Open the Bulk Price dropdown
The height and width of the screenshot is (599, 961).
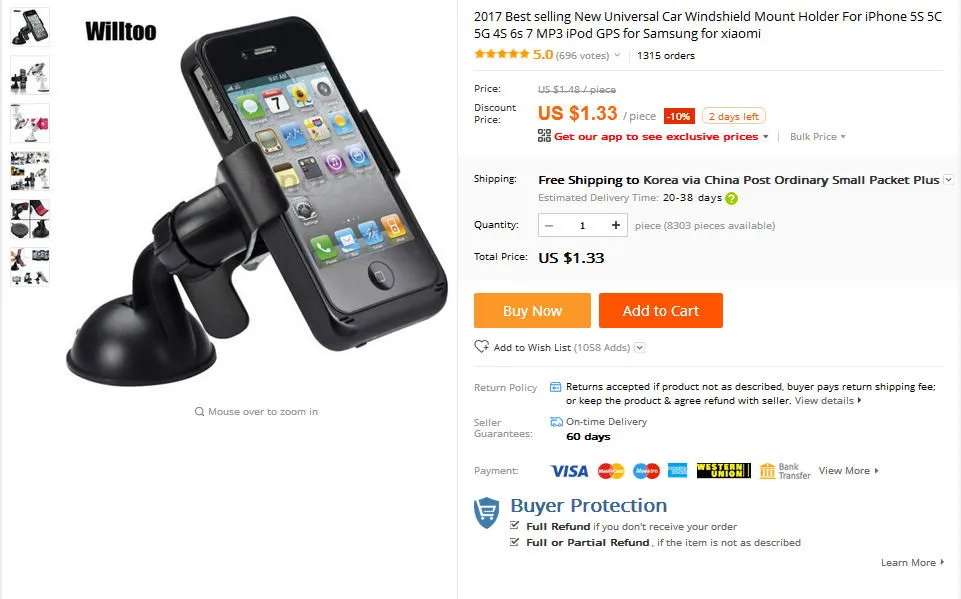pos(818,137)
